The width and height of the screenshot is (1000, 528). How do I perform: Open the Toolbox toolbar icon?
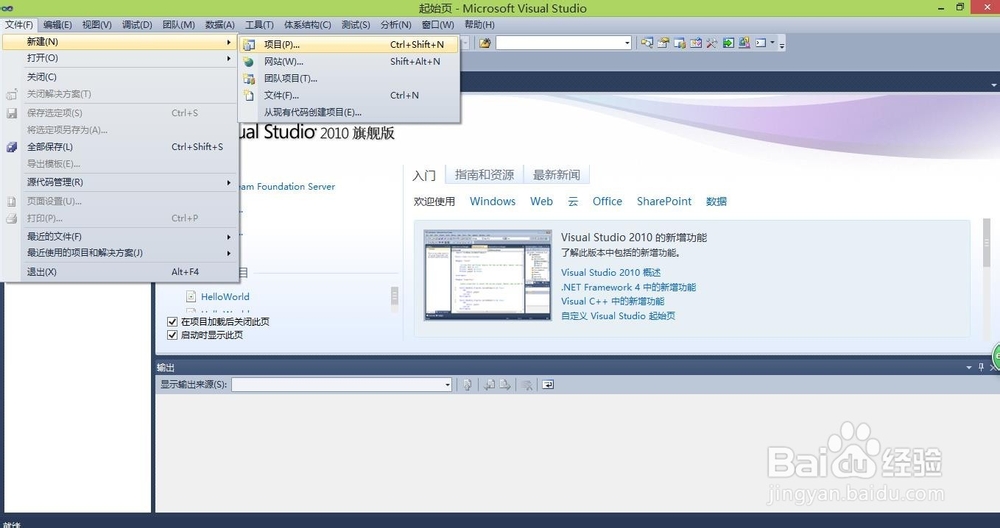tap(712, 43)
